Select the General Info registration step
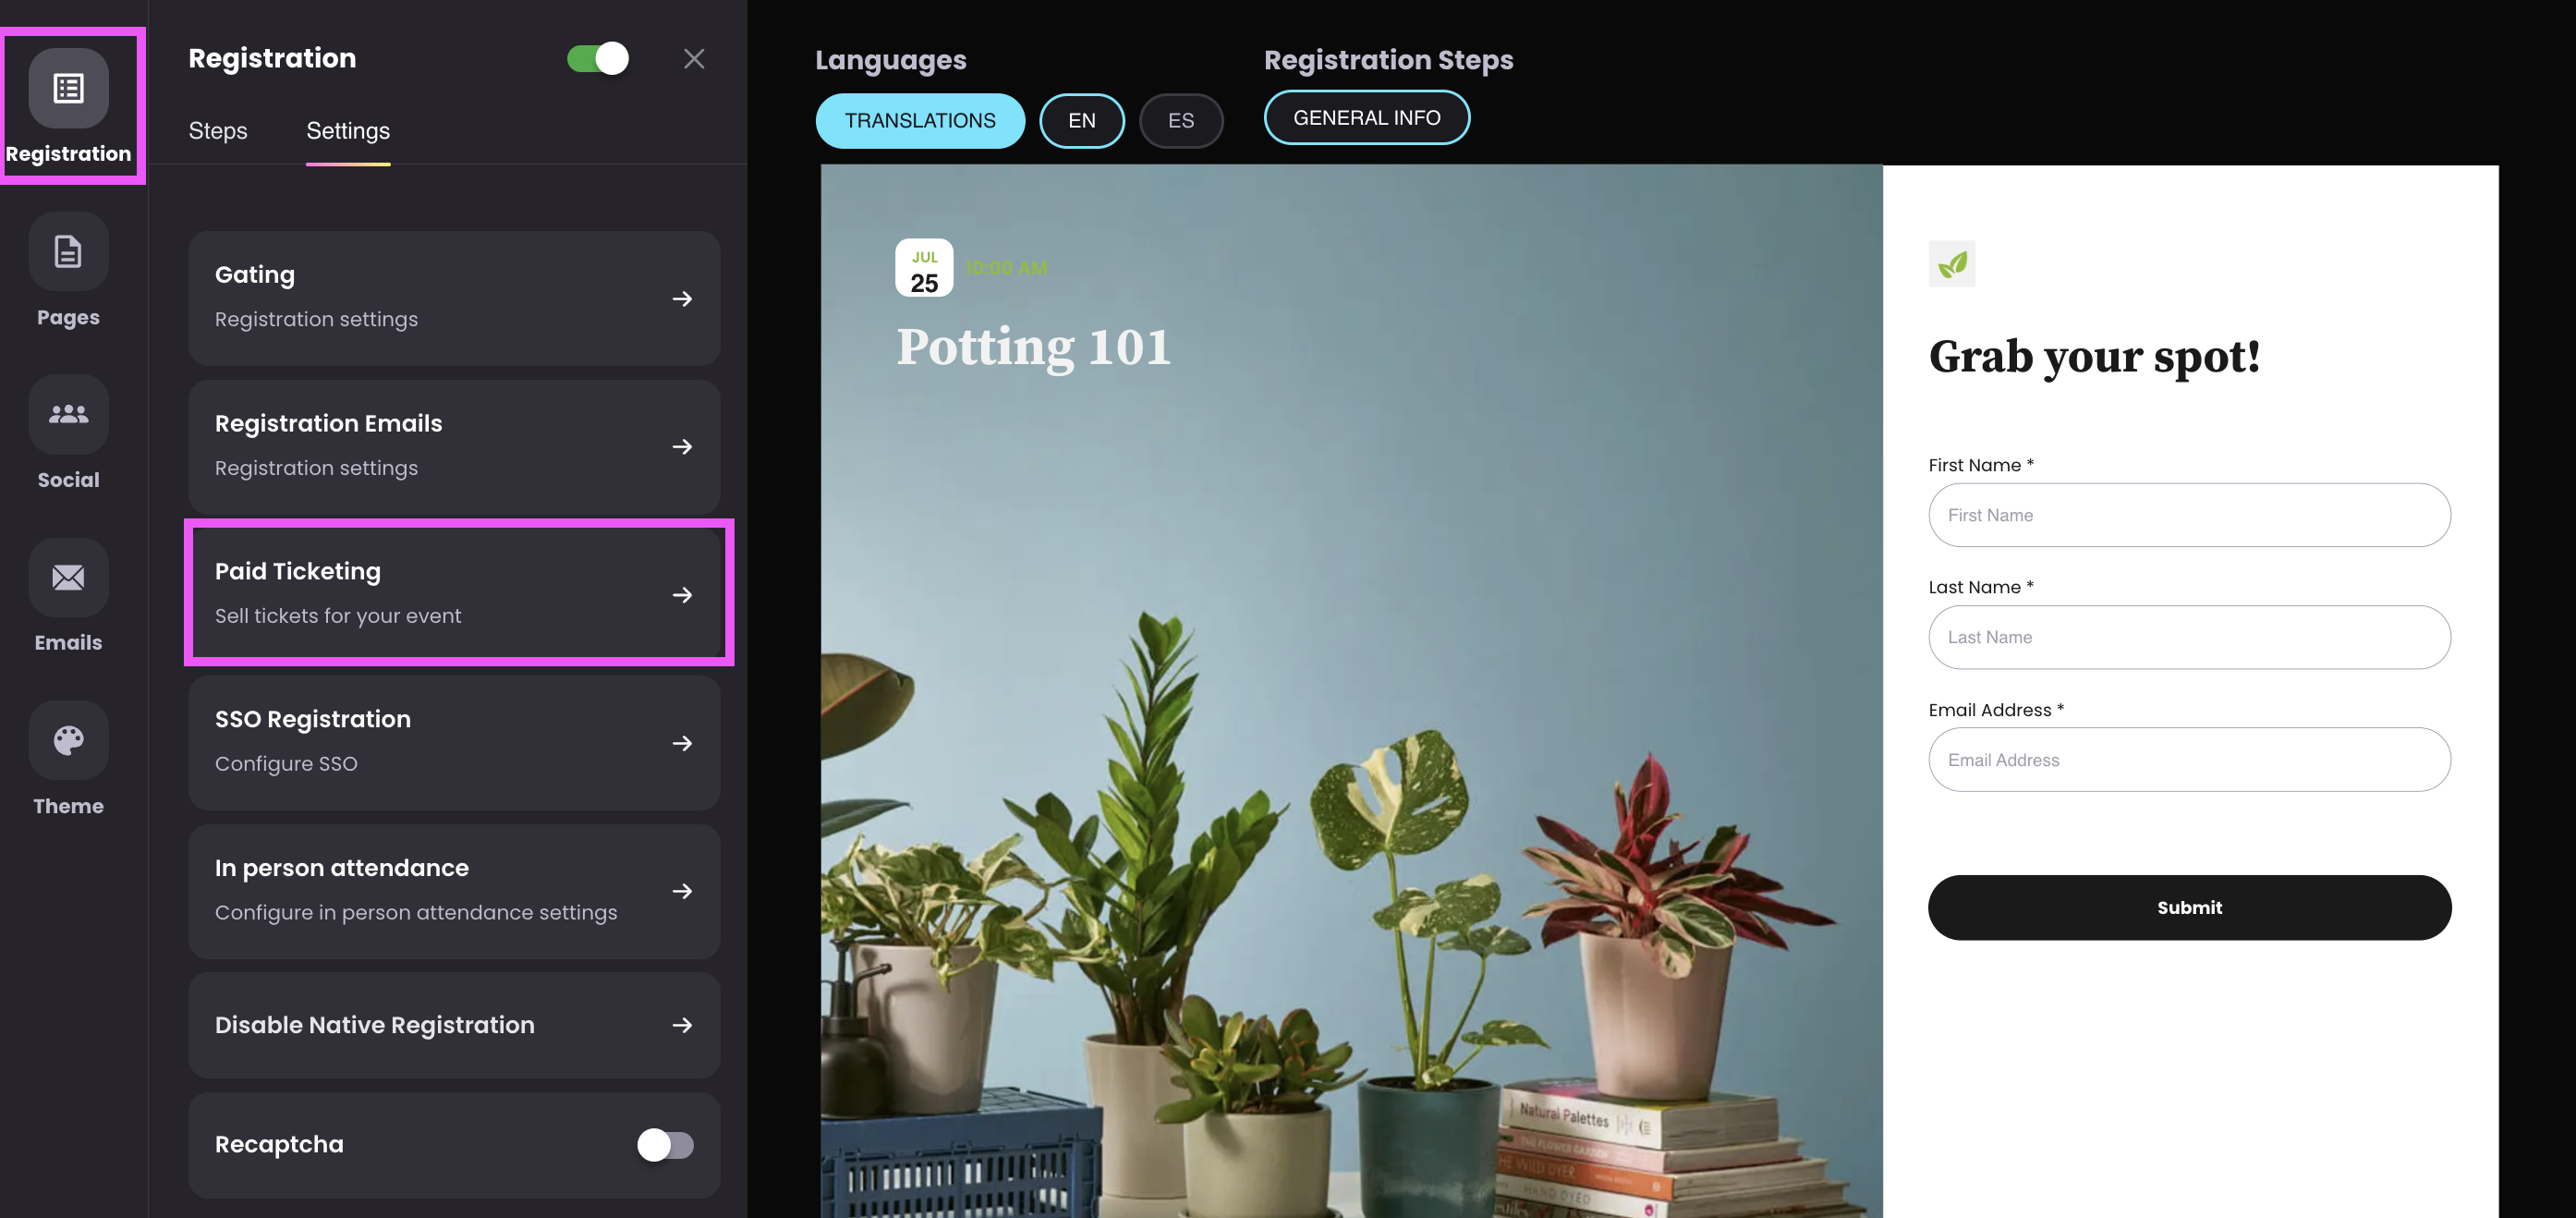Image resolution: width=2576 pixels, height=1218 pixels. pos(1367,118)
